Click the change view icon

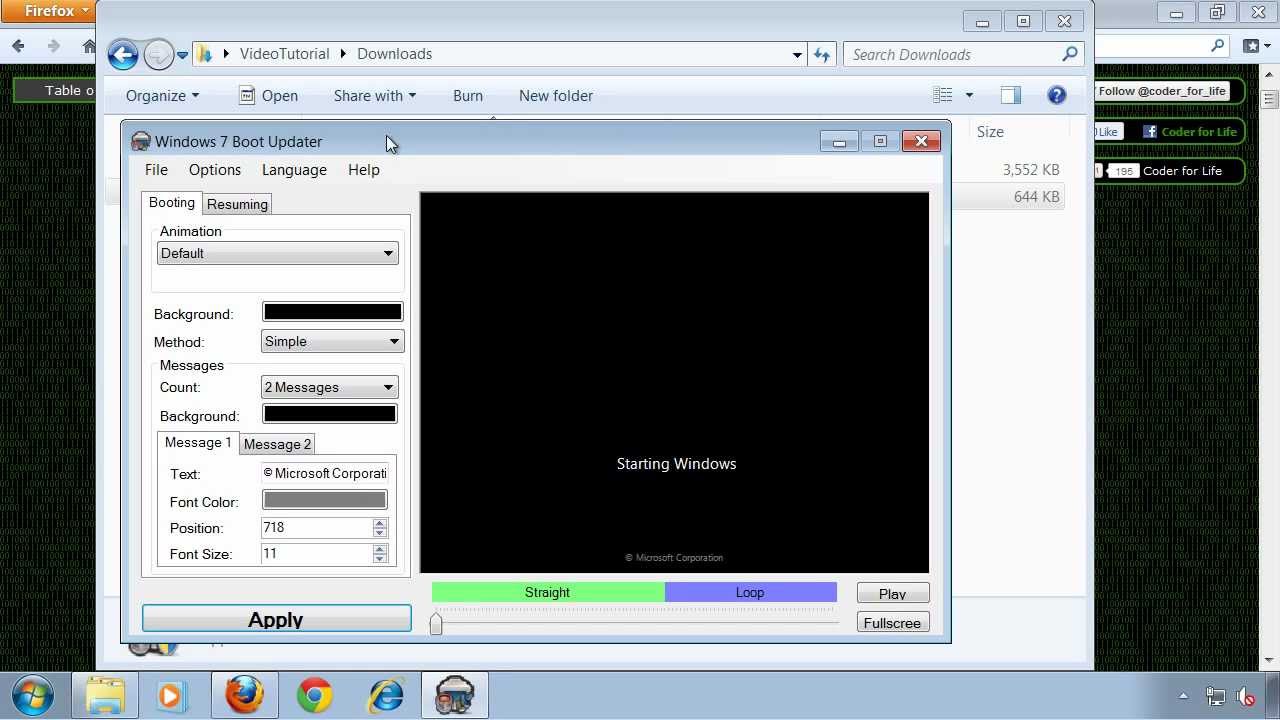[x=943, y=95]
